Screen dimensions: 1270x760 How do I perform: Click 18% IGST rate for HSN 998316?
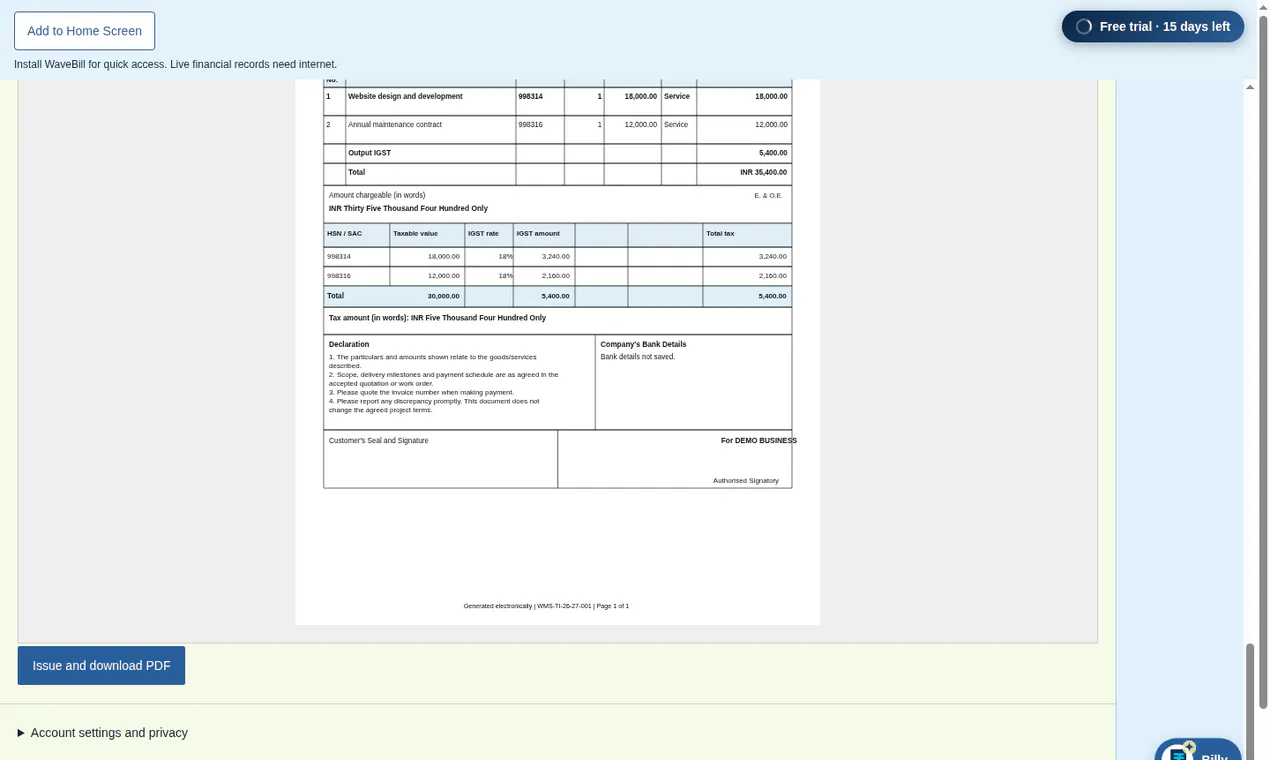[505, 276]
